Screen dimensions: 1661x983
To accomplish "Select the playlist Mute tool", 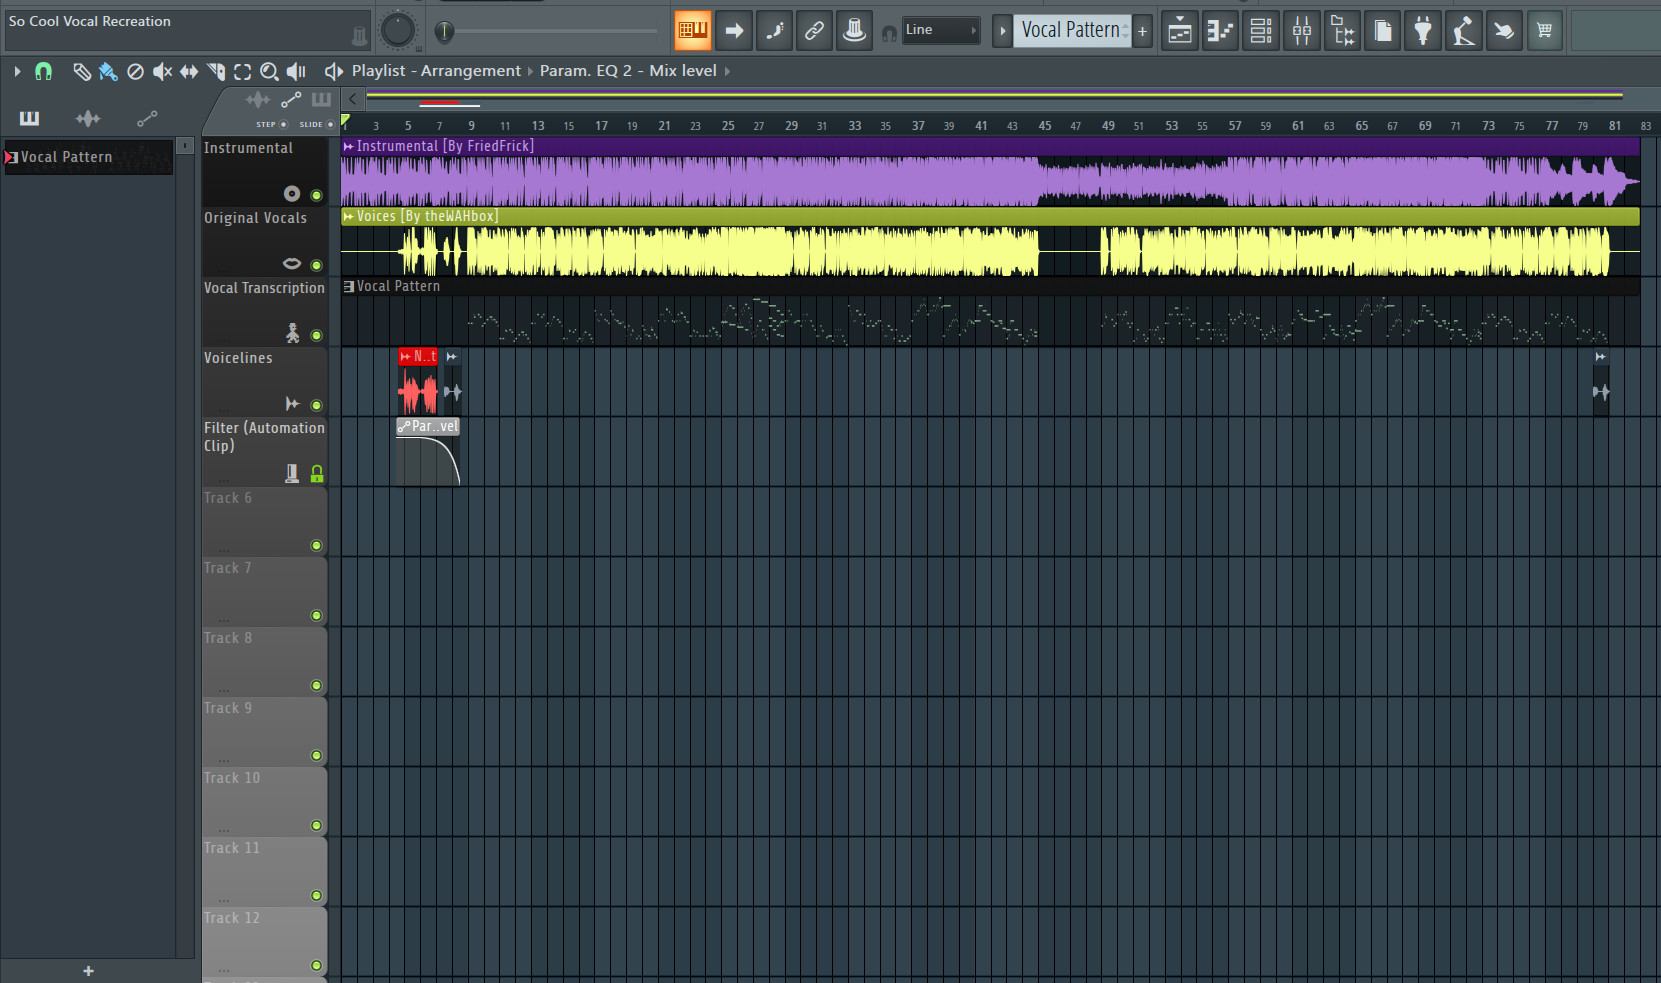I will (x=162, y=71).
